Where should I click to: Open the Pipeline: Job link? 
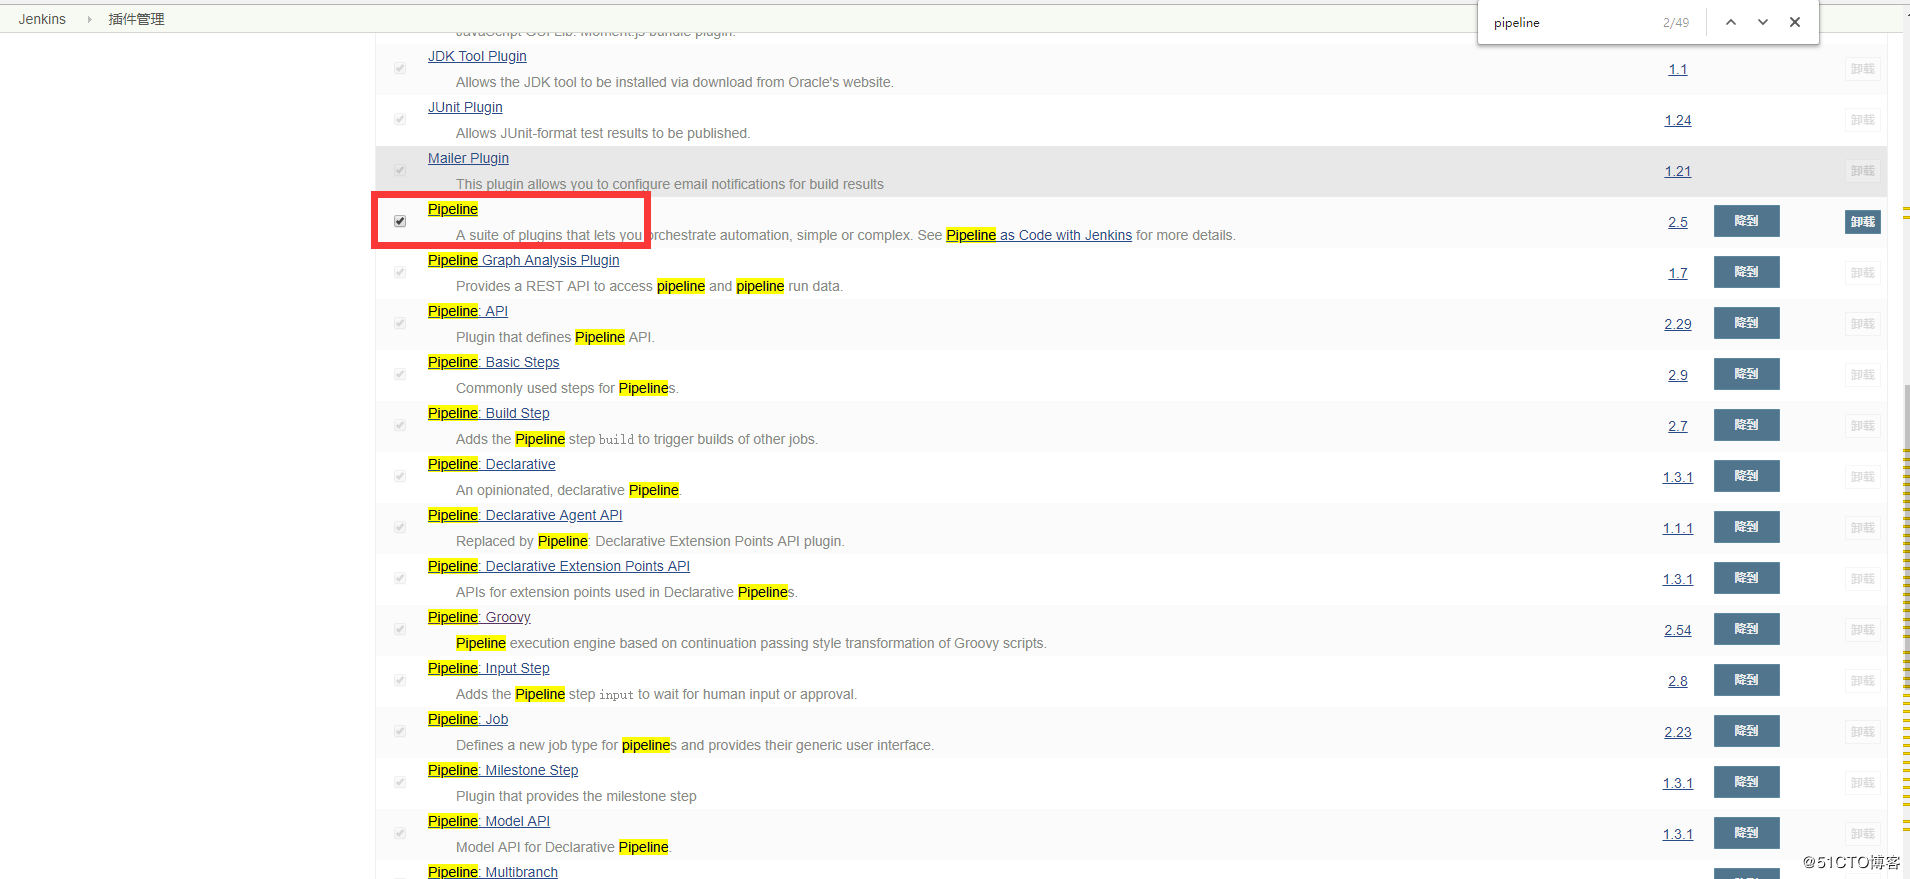pos(468,719)
